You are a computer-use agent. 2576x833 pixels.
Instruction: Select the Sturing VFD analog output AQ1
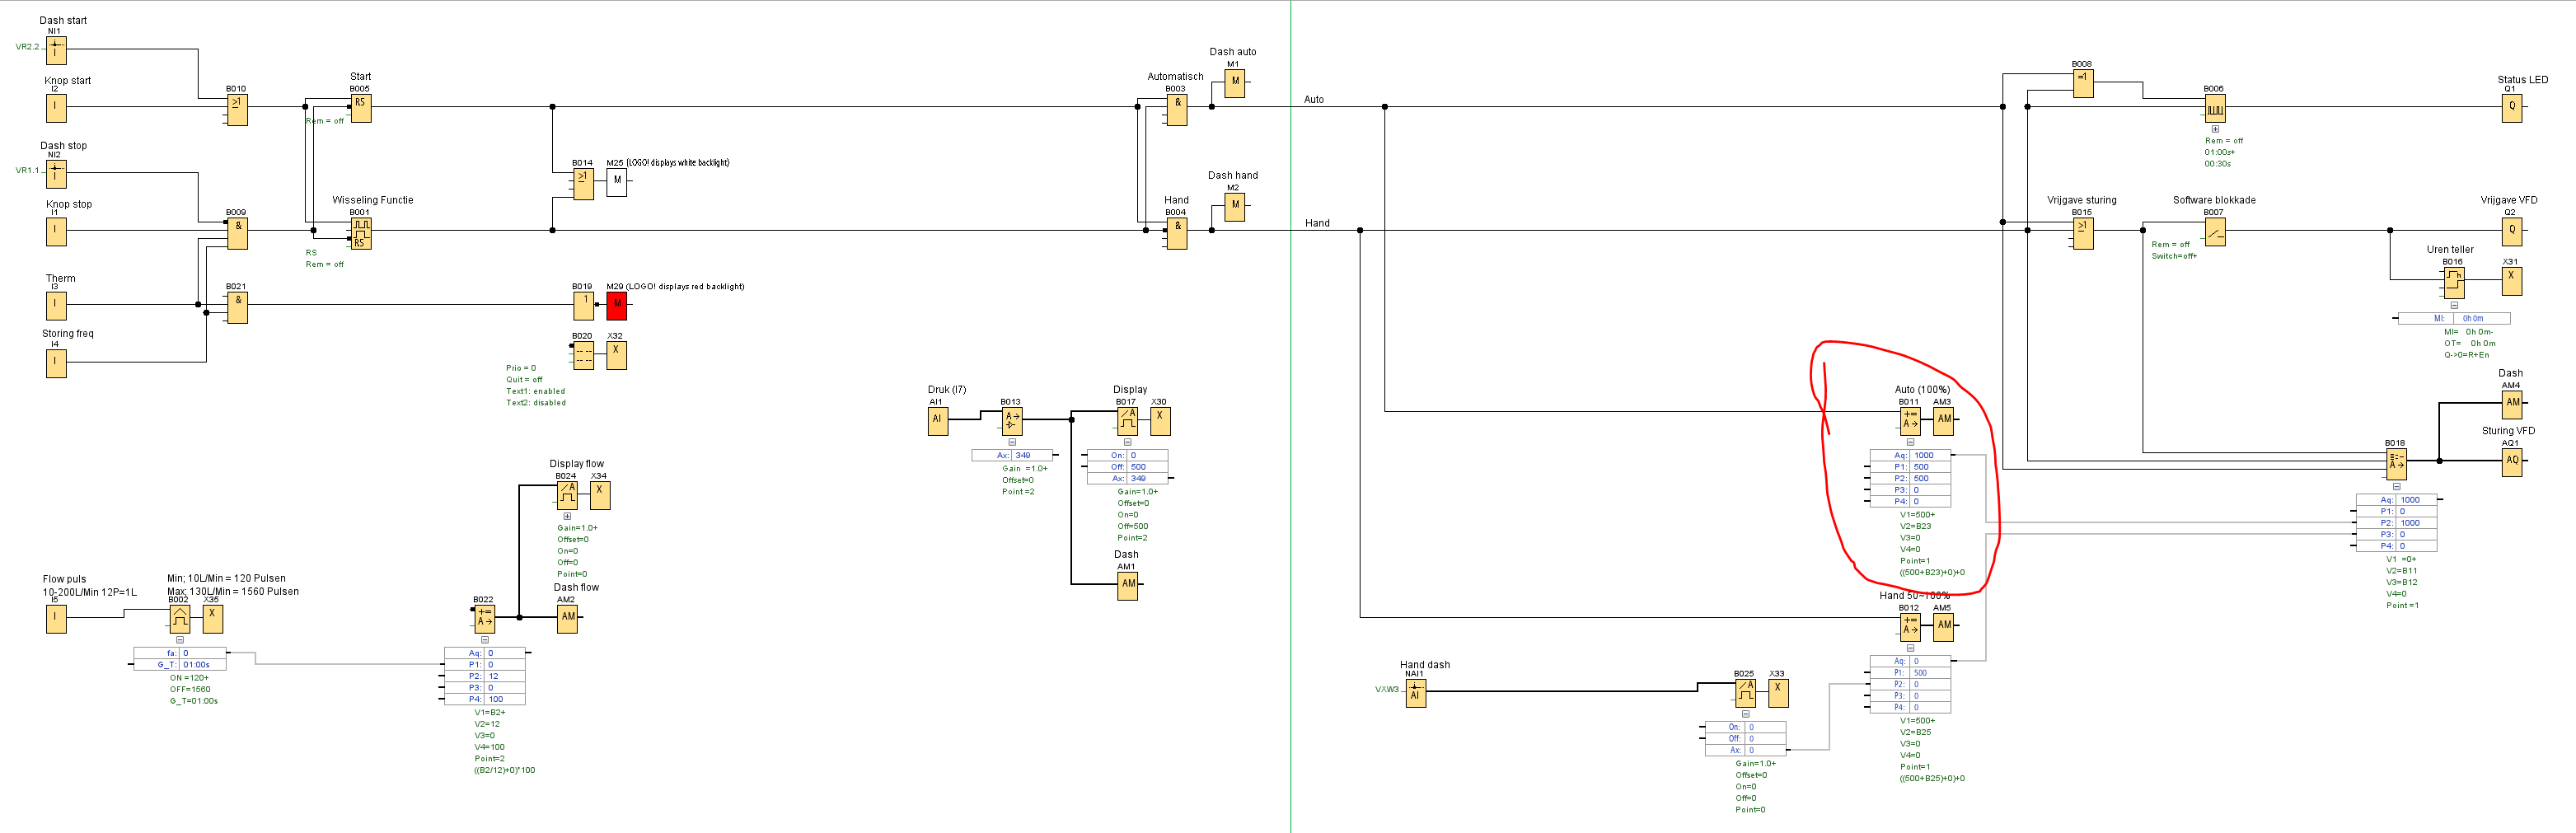click(2512, 461)
